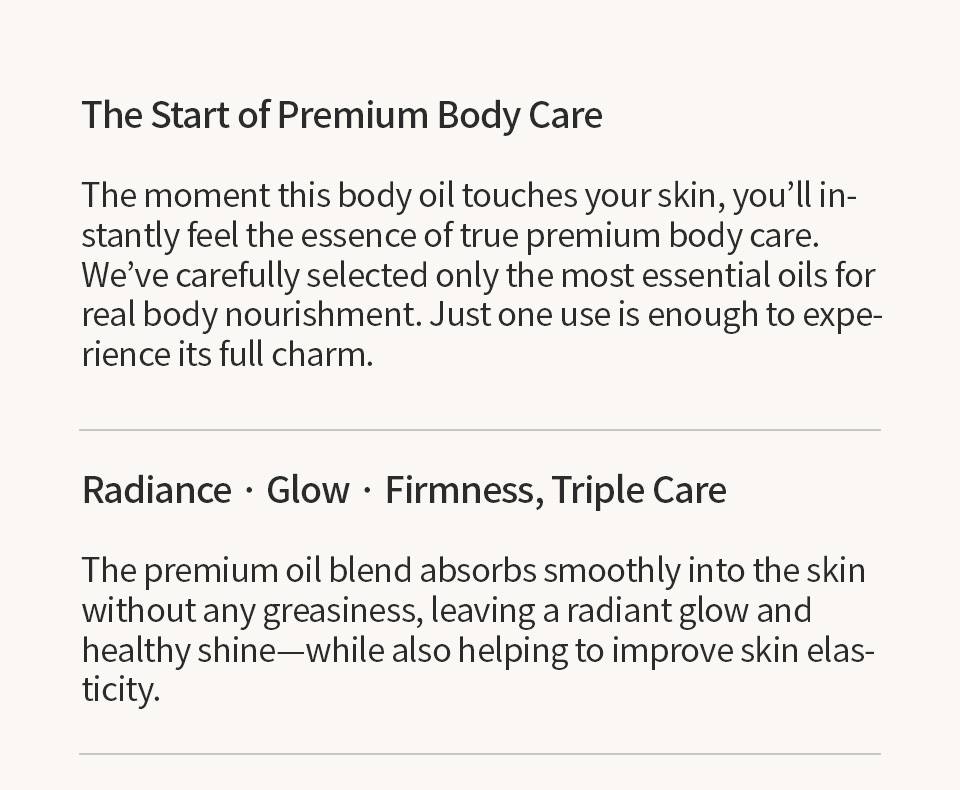This screenshot has width=960, height=790.
Task: Click the word 'Glow' in the second heading
Action: click(308, 490)
